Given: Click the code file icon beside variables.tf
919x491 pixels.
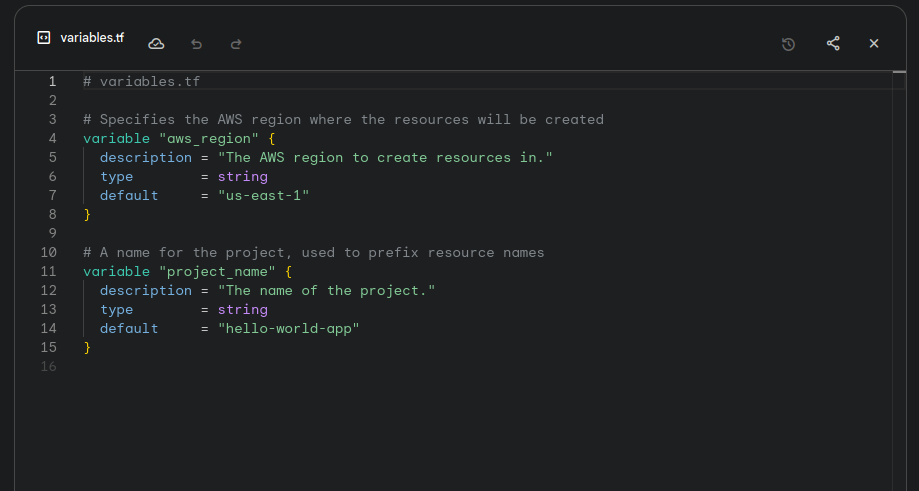Looking at the screenshot, I should pos(44,37).
